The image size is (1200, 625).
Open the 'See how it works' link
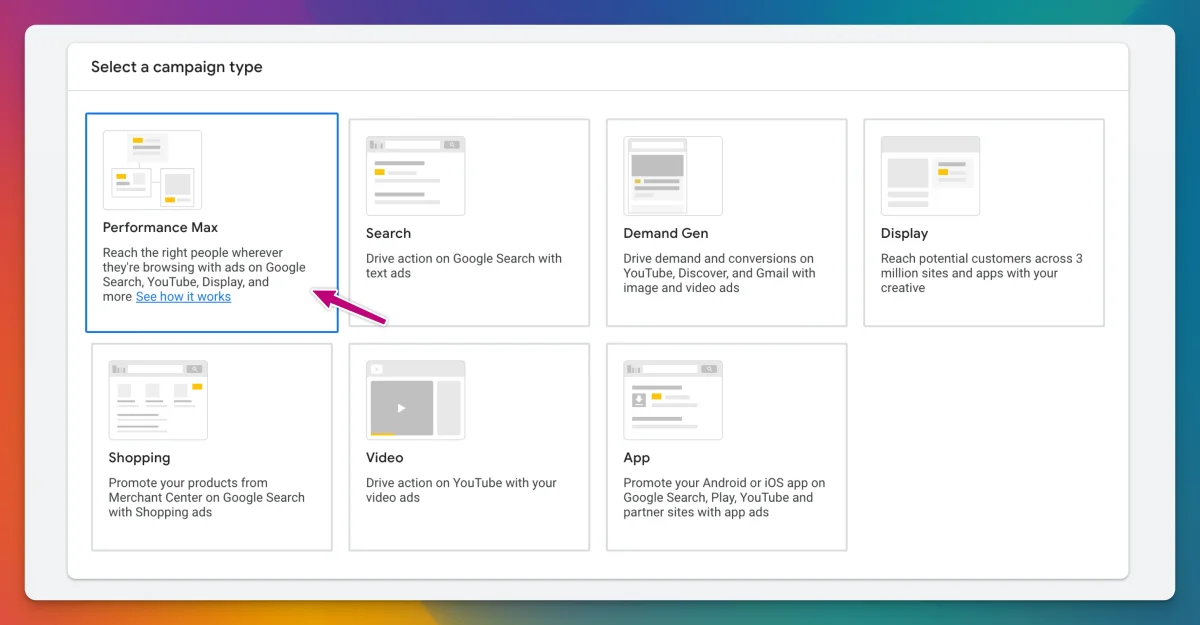(x=183, y=297)
